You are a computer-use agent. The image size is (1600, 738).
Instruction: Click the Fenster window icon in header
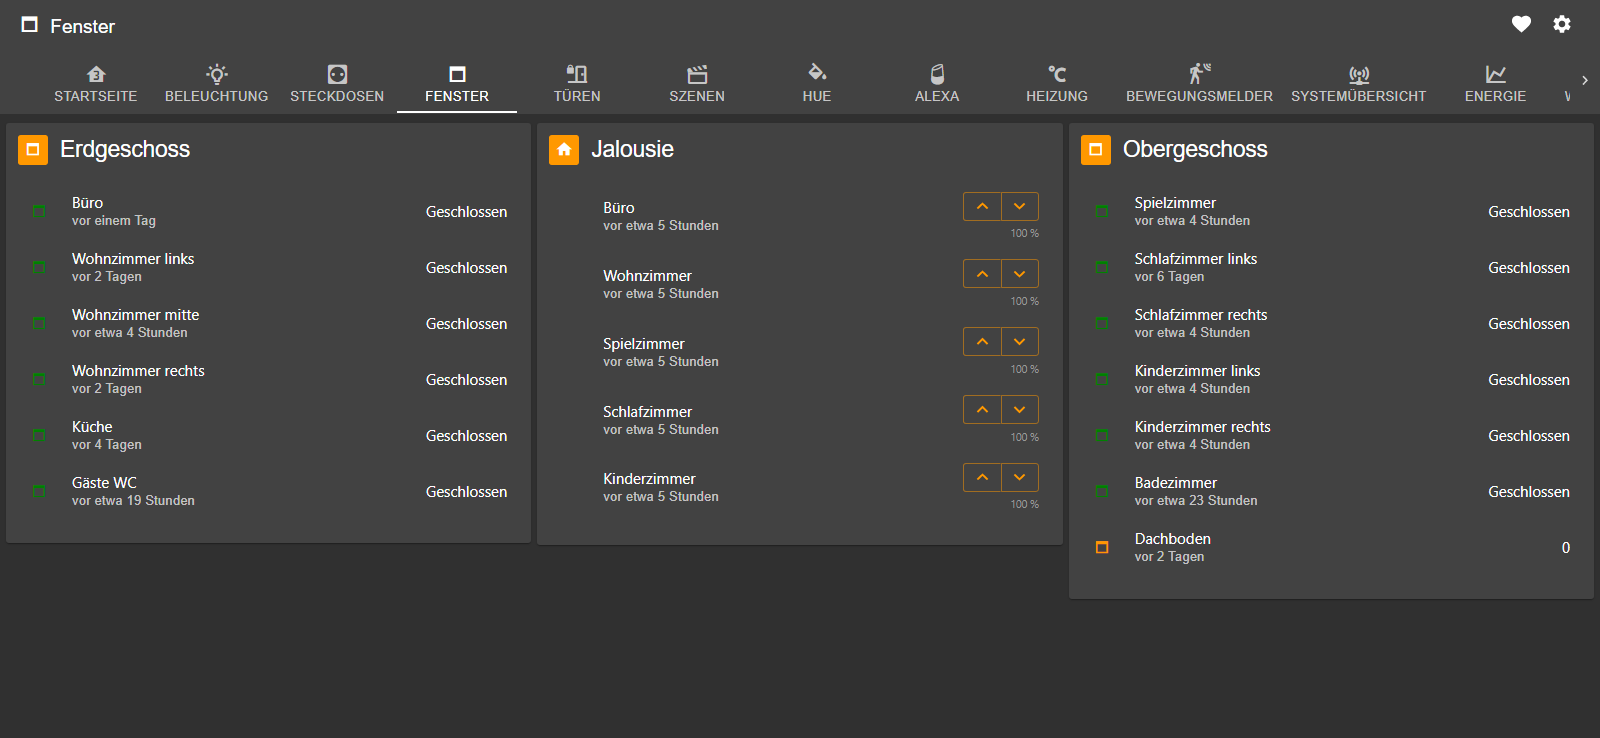click(30, 25)
